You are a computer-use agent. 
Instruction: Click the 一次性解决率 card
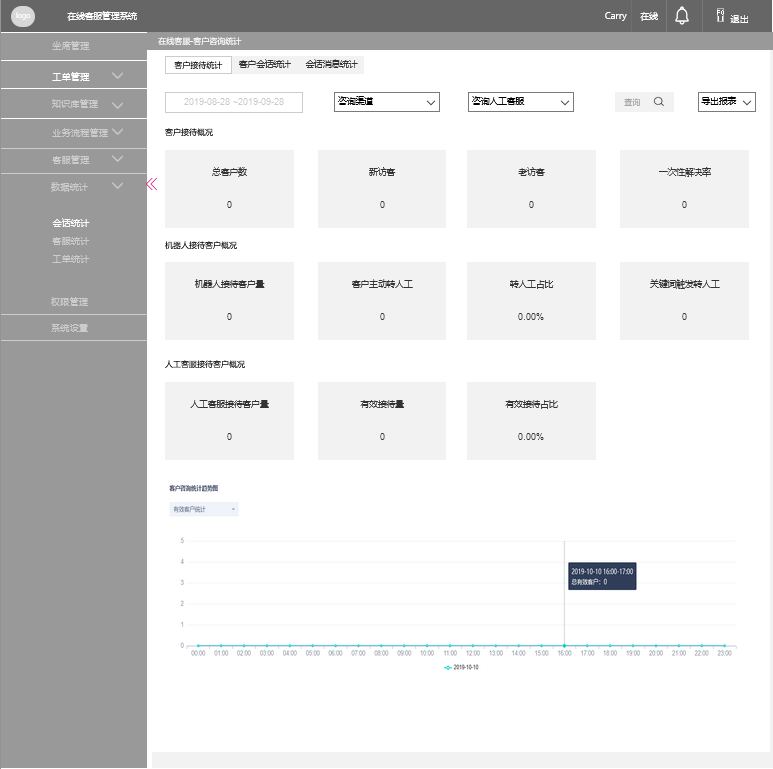pos(684,189)
